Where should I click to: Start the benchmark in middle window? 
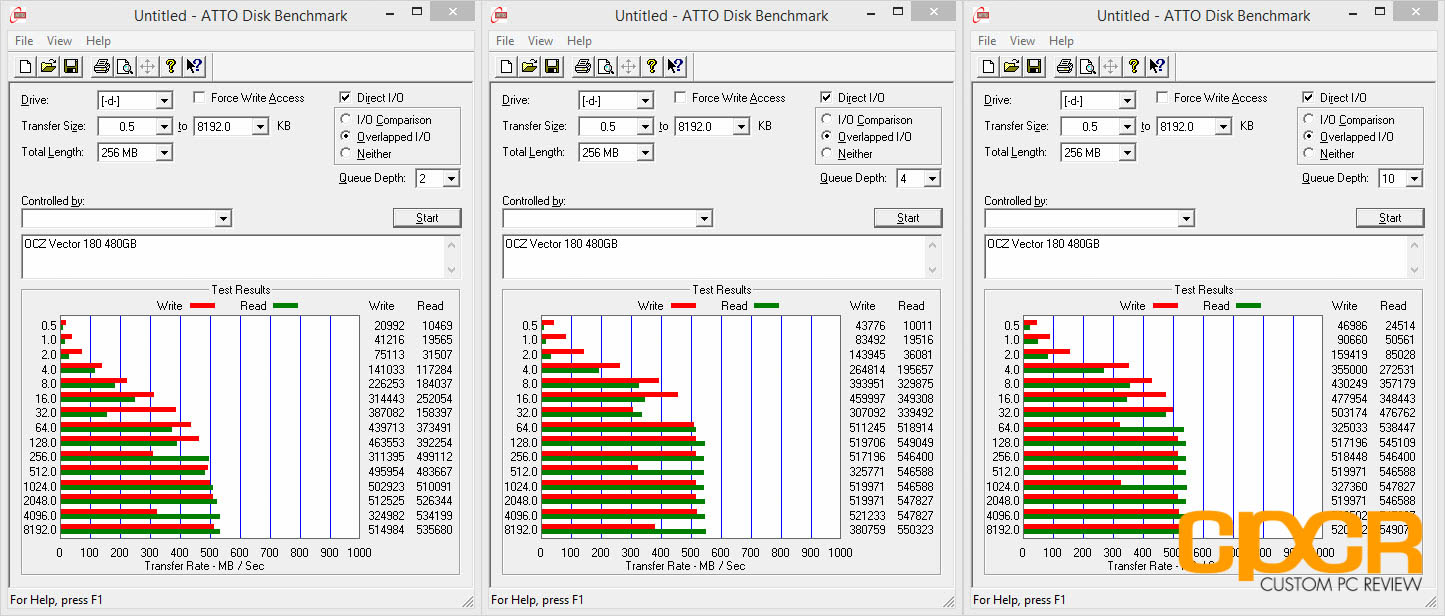(x=908, y=218)
